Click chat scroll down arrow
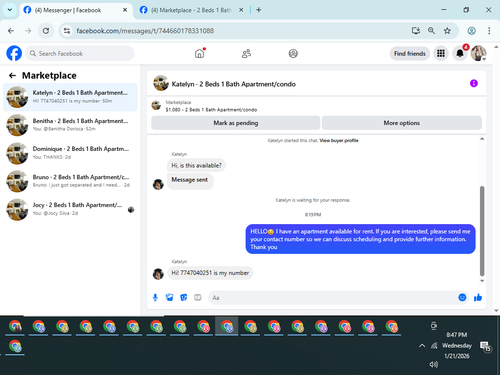 pyautogui.click(x=482, y=281)
